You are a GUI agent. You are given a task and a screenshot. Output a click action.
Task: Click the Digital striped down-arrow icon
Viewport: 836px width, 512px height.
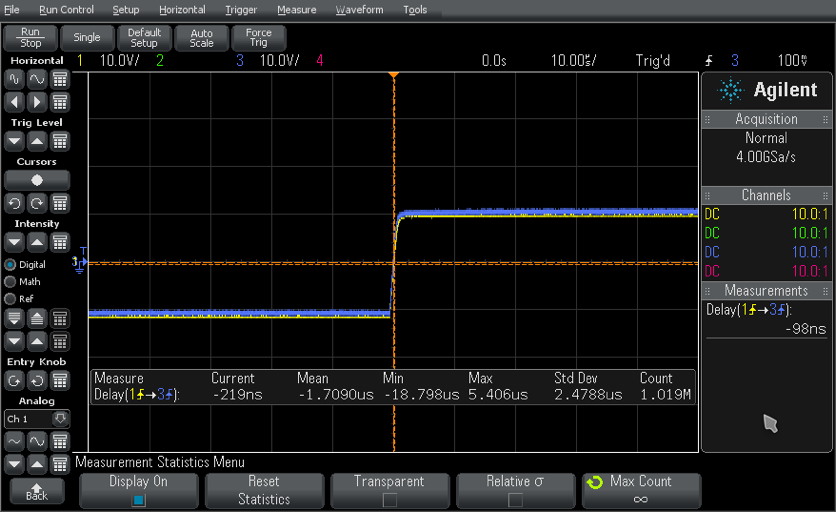click(14, 319)
